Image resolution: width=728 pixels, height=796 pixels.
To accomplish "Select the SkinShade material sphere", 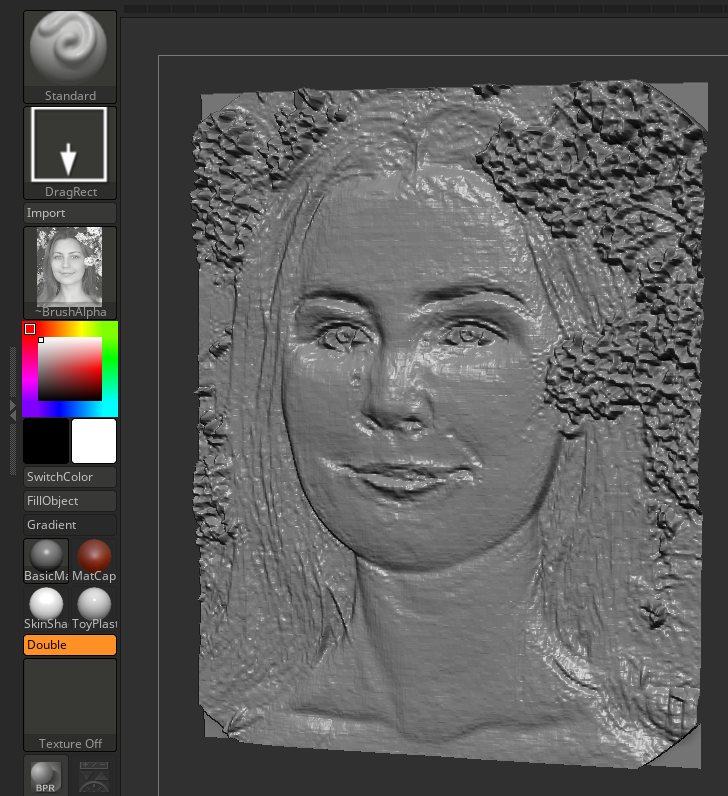I will pos(46,604).
